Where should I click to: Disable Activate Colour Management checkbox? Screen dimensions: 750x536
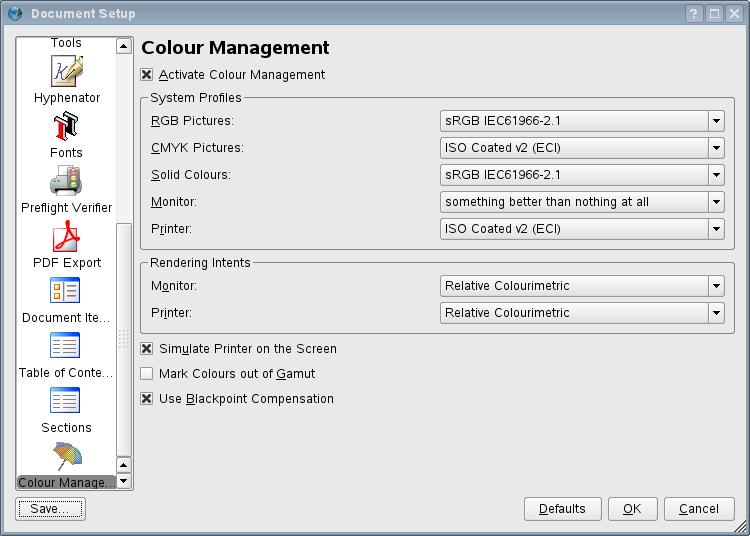pos(147,75)
